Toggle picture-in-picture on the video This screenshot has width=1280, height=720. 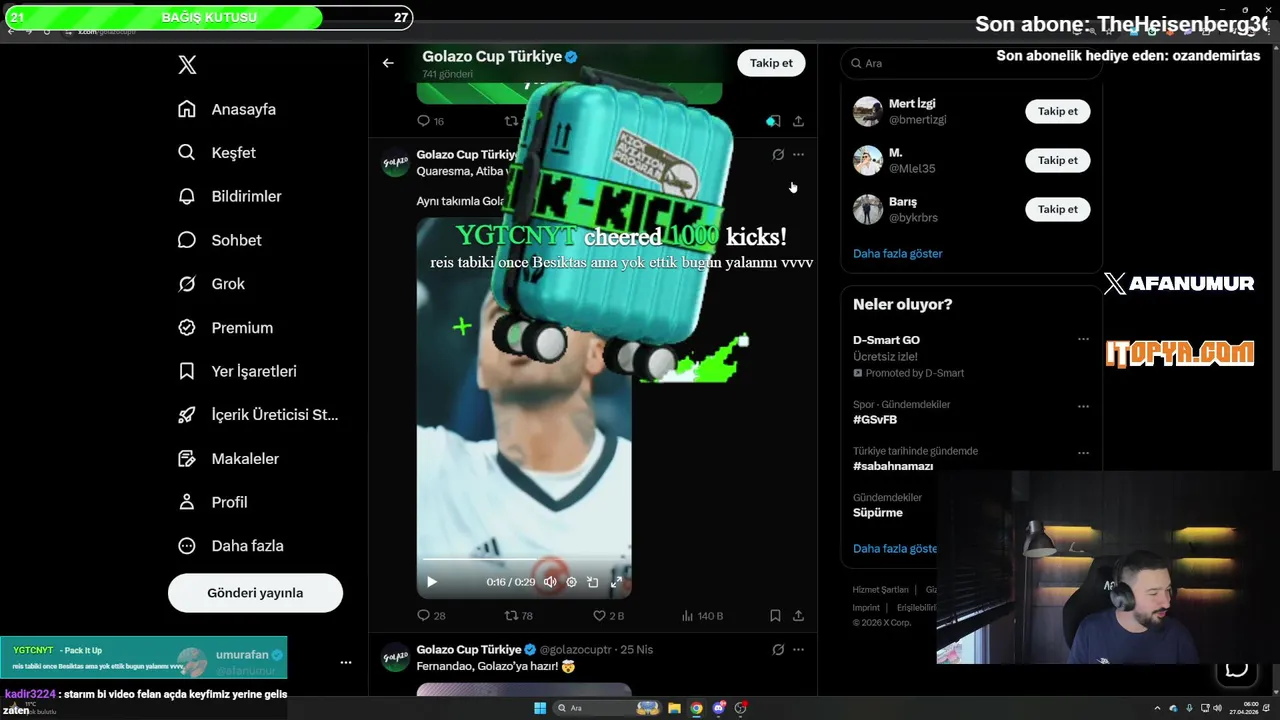click(593, 582)
